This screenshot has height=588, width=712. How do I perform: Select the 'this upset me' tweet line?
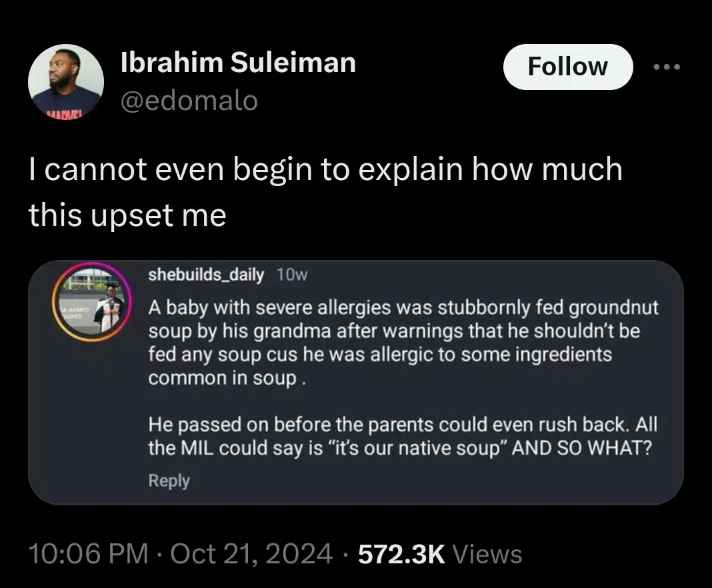tap(128, 215)
